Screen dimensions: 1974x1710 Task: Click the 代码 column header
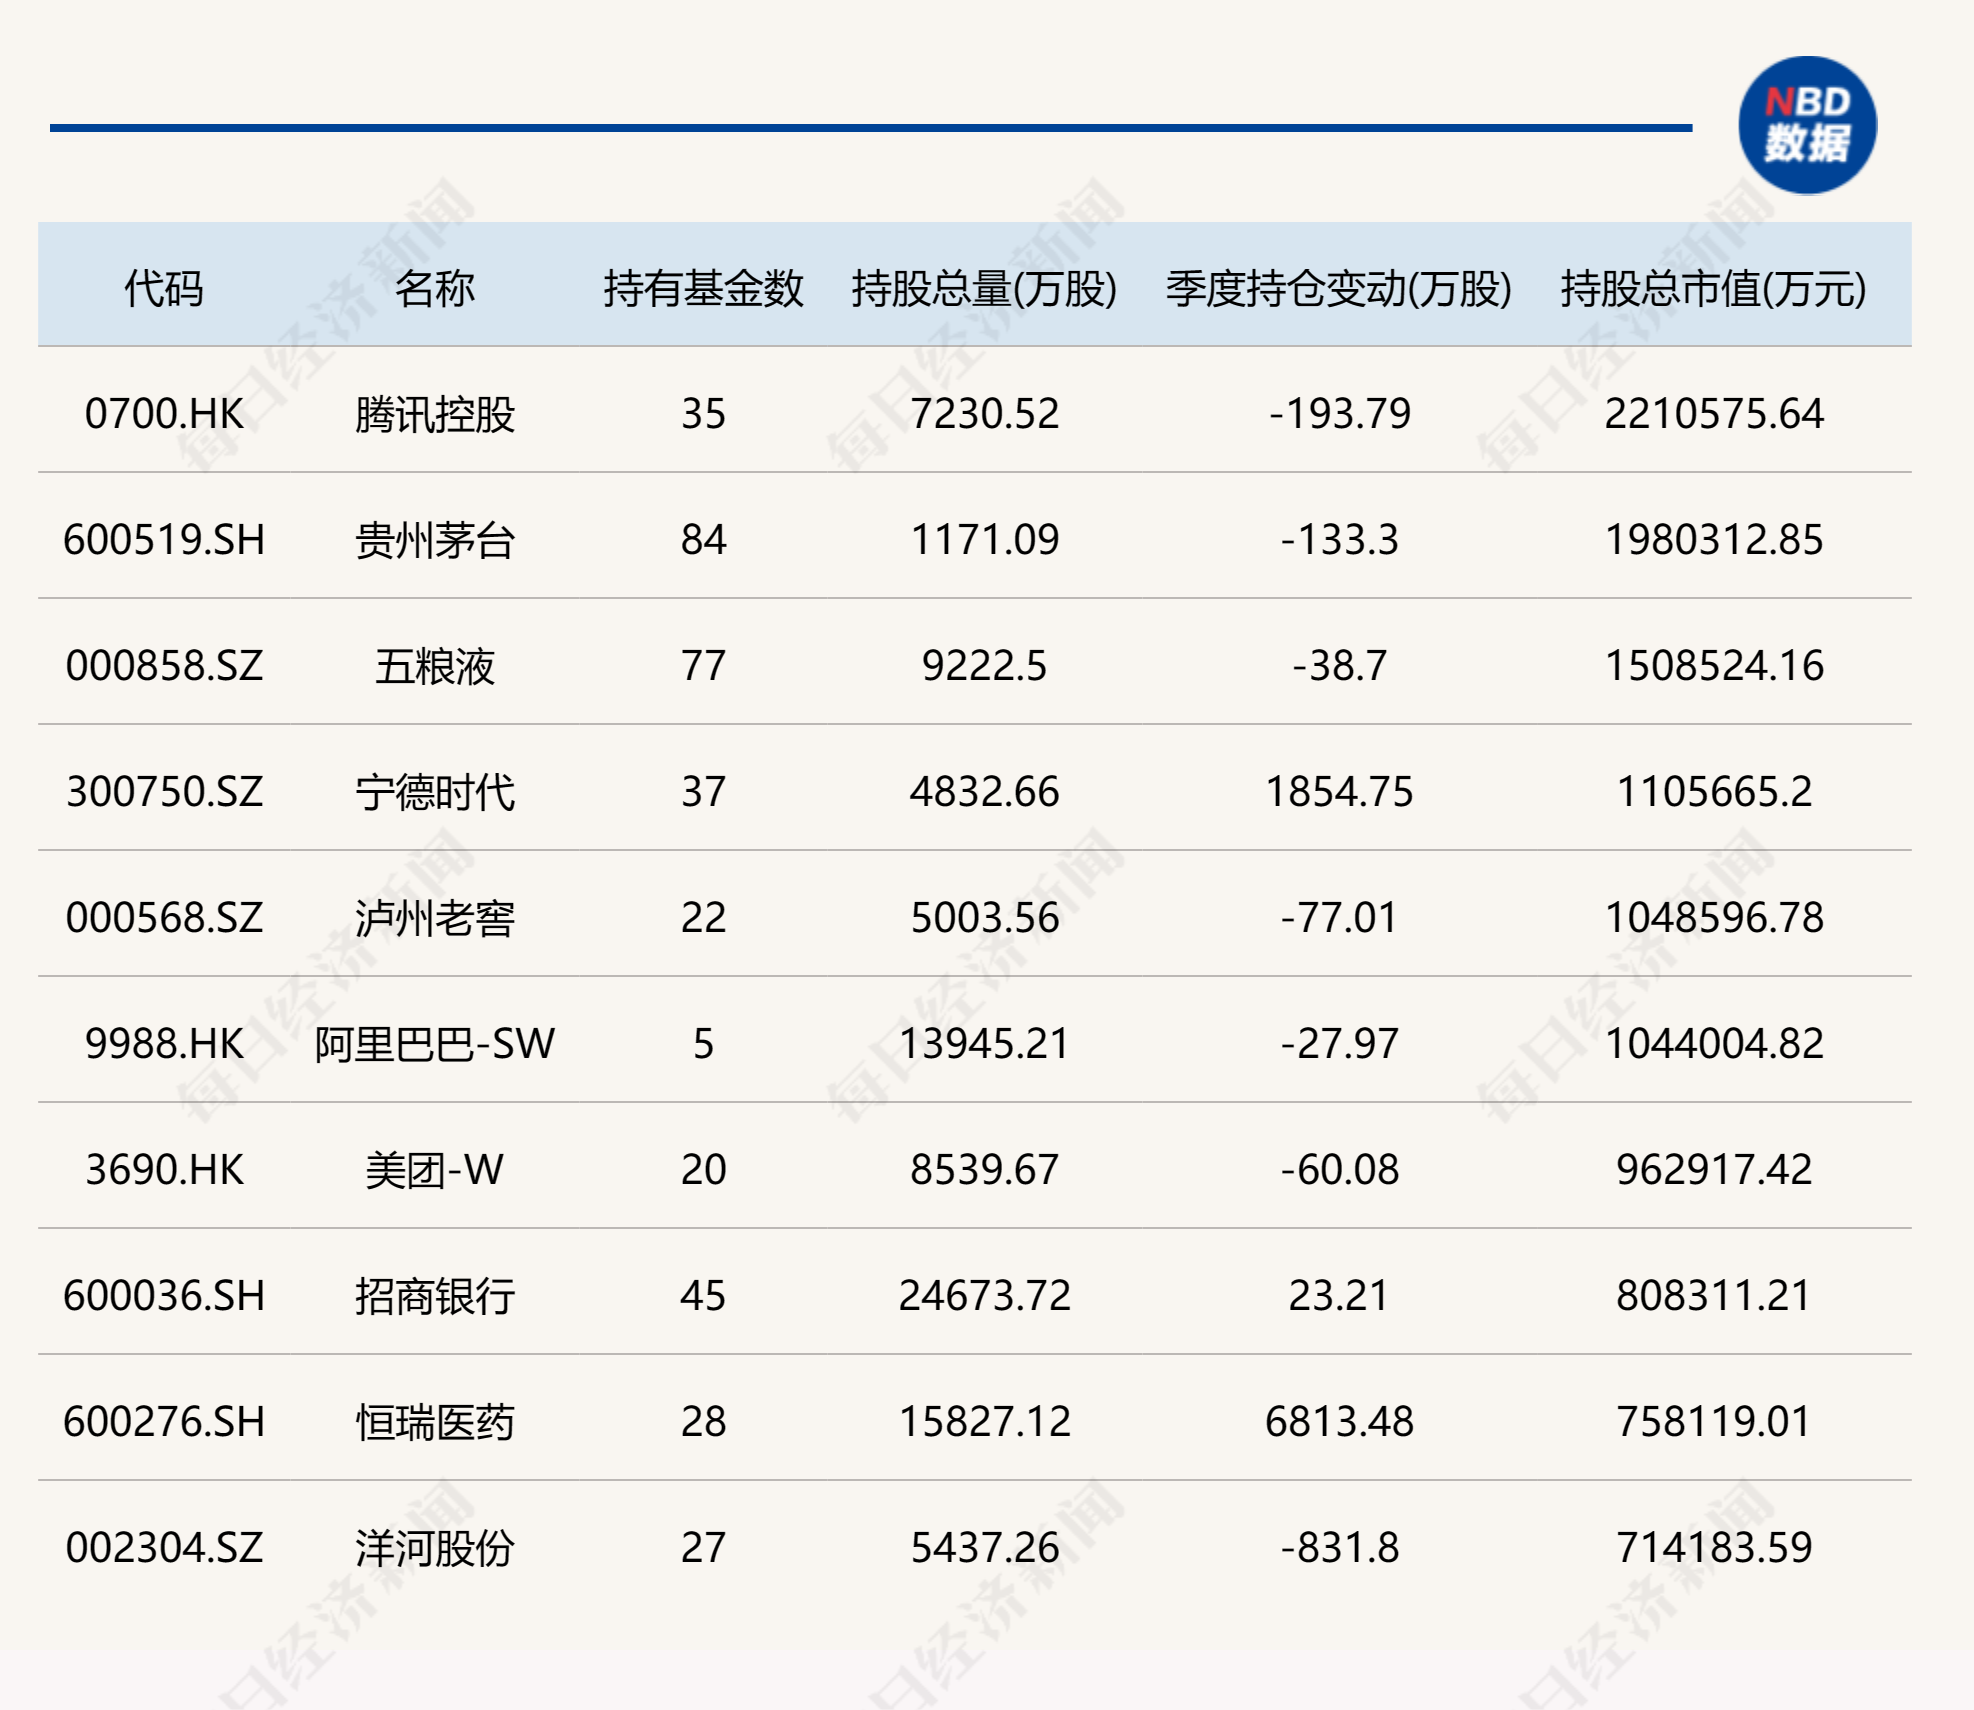(164, 289)
